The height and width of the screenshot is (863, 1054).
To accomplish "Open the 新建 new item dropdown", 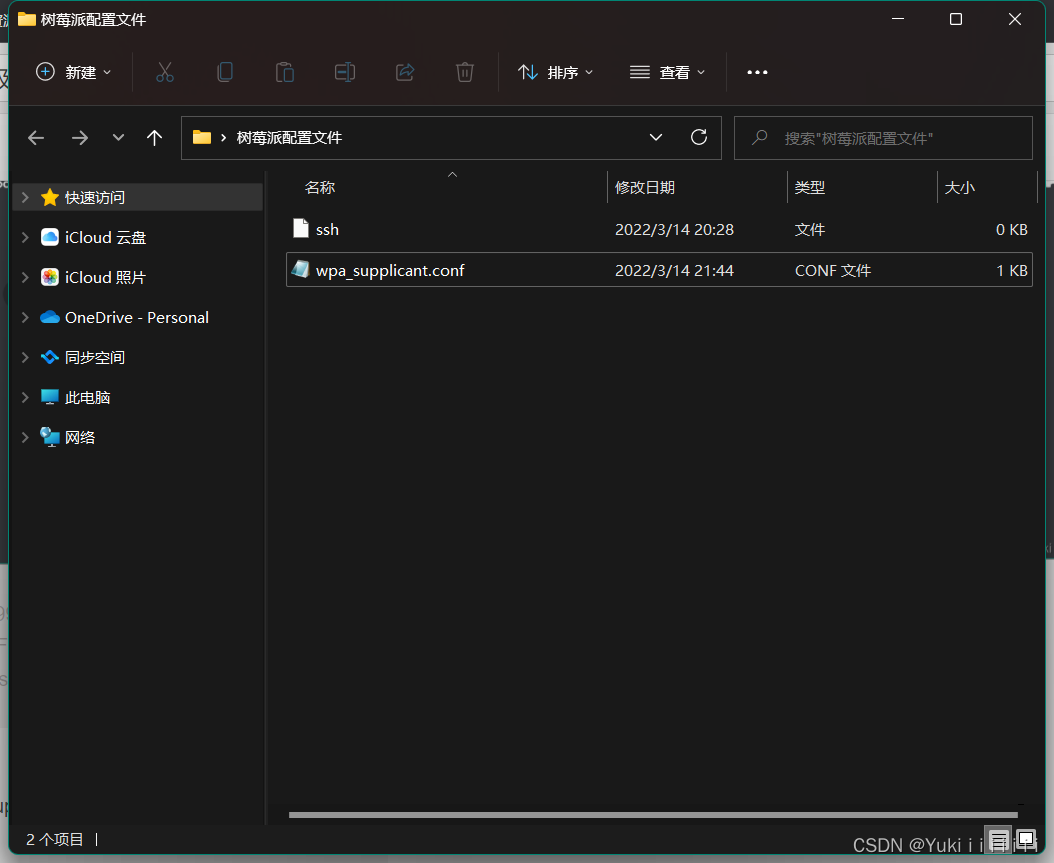I will click(x=73, y=72).
